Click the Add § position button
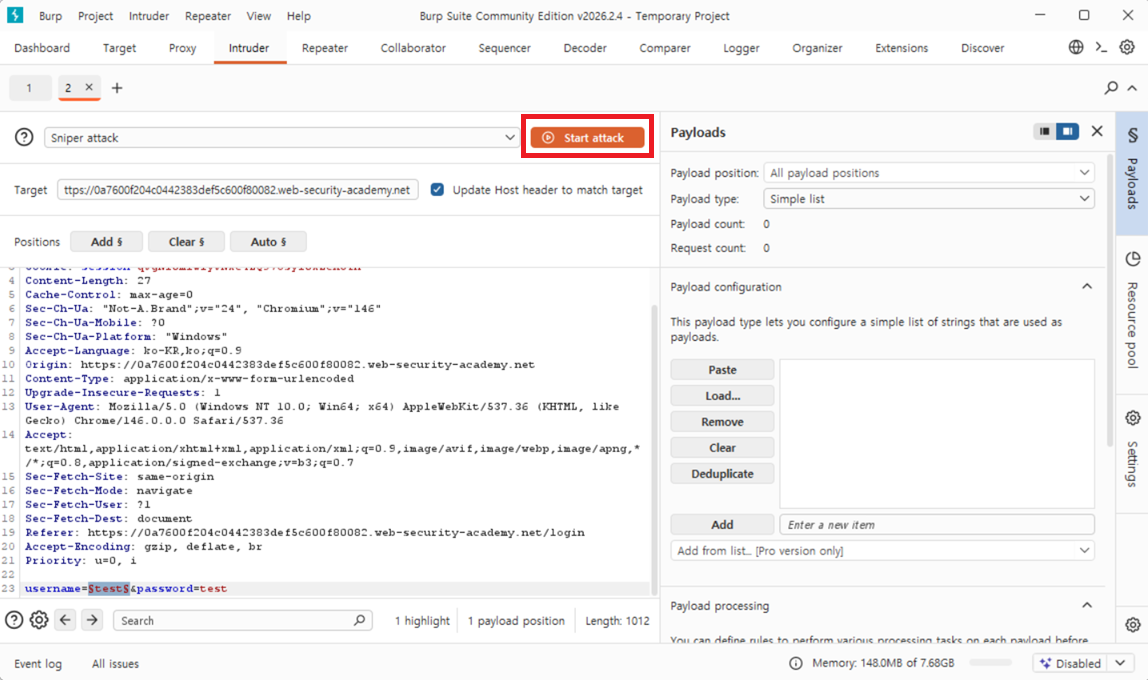 click(106, 242)
